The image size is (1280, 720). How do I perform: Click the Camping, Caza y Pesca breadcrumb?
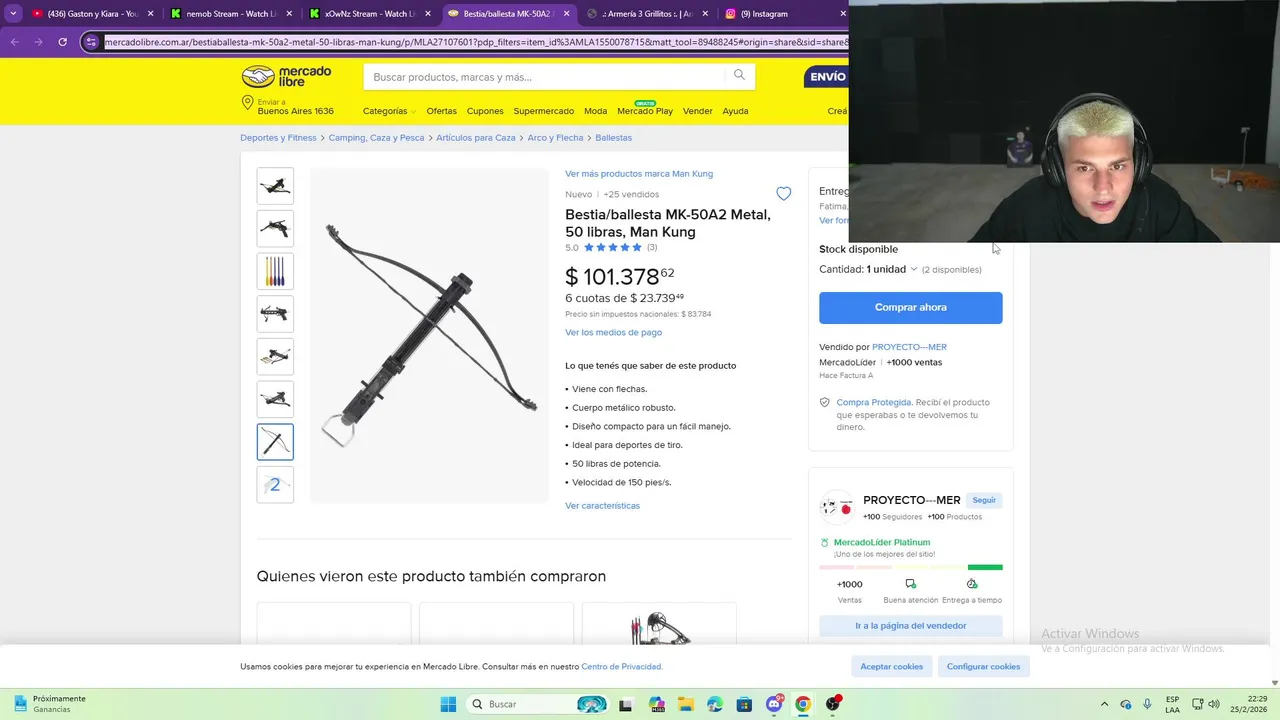pyautogui.click(x=376, y=138)
